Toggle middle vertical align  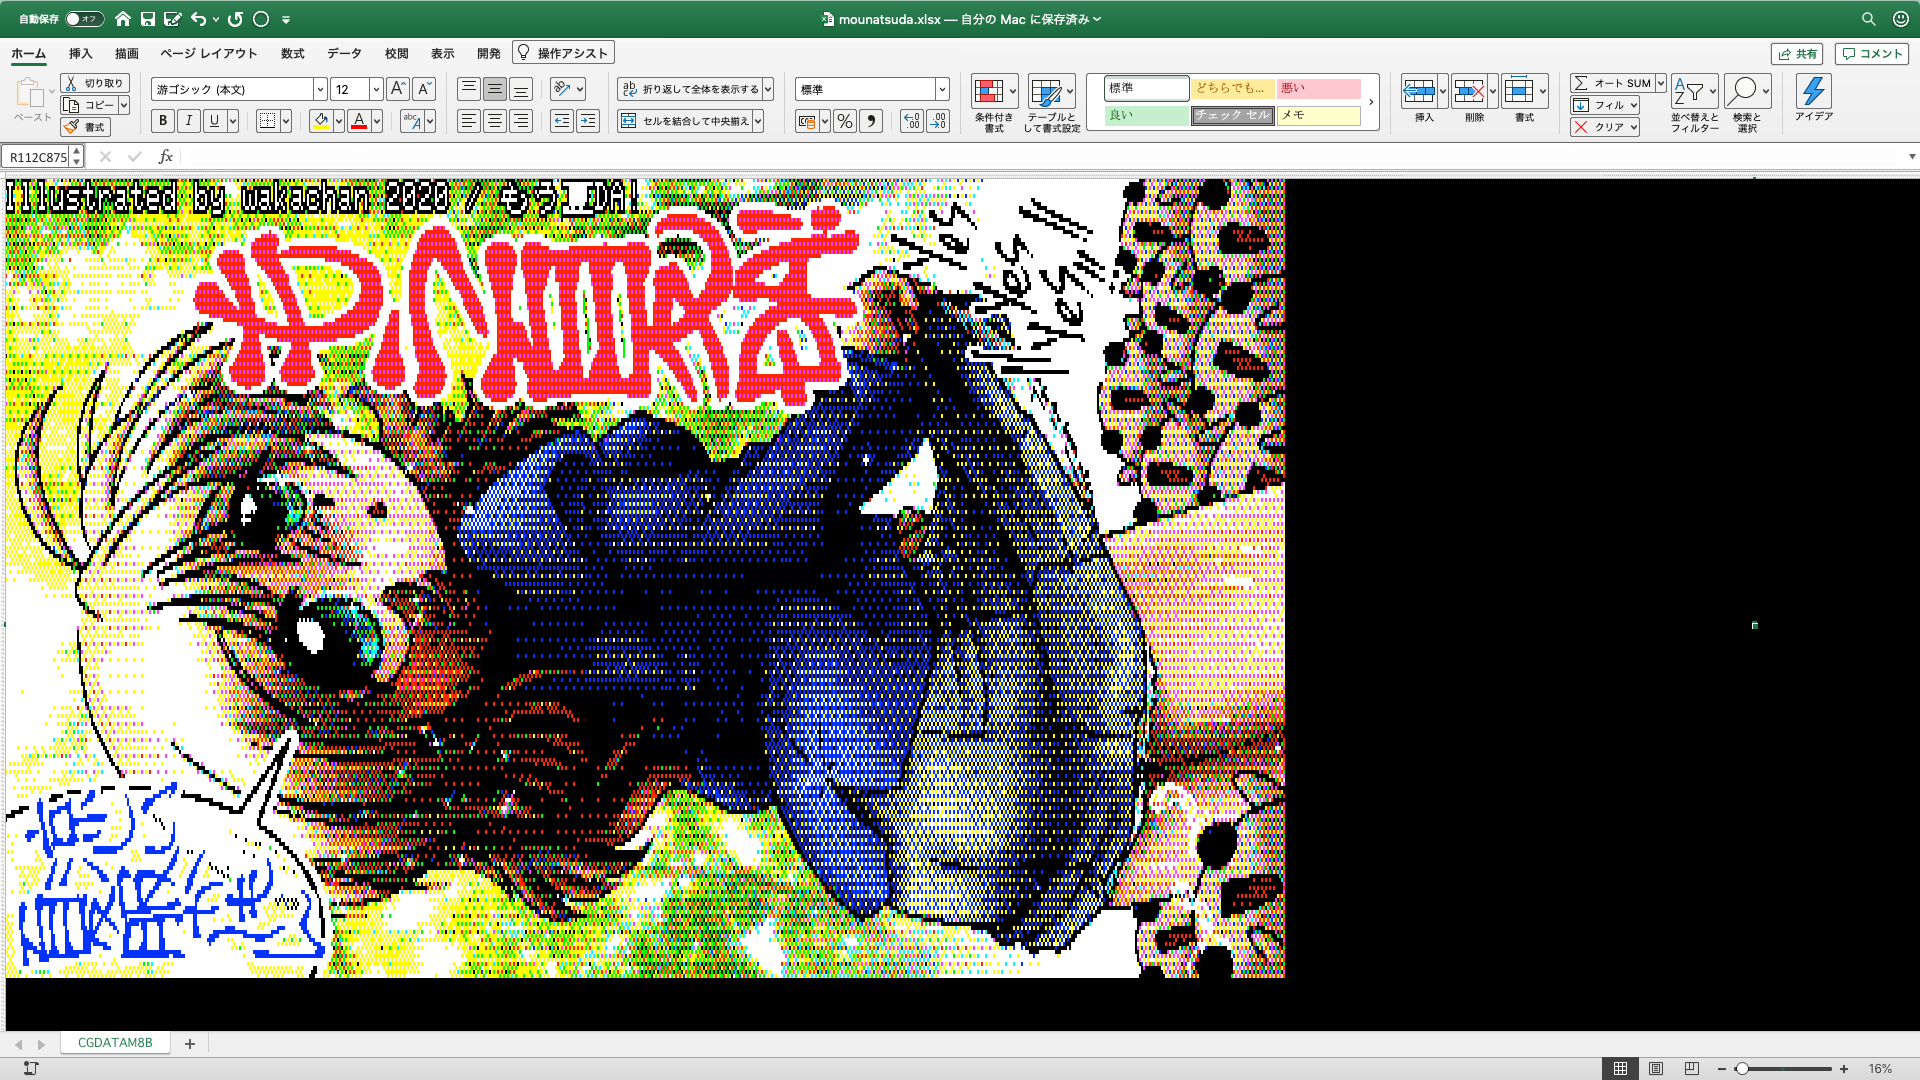coord(495,89)
